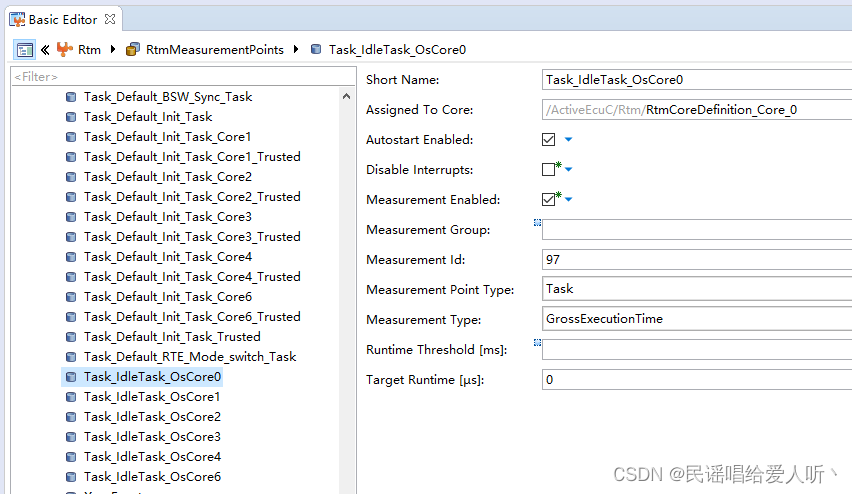Screen dimensions: 852x494
Task: Click the double-chevron breadcrumb back icon
Action: (45, 50)
